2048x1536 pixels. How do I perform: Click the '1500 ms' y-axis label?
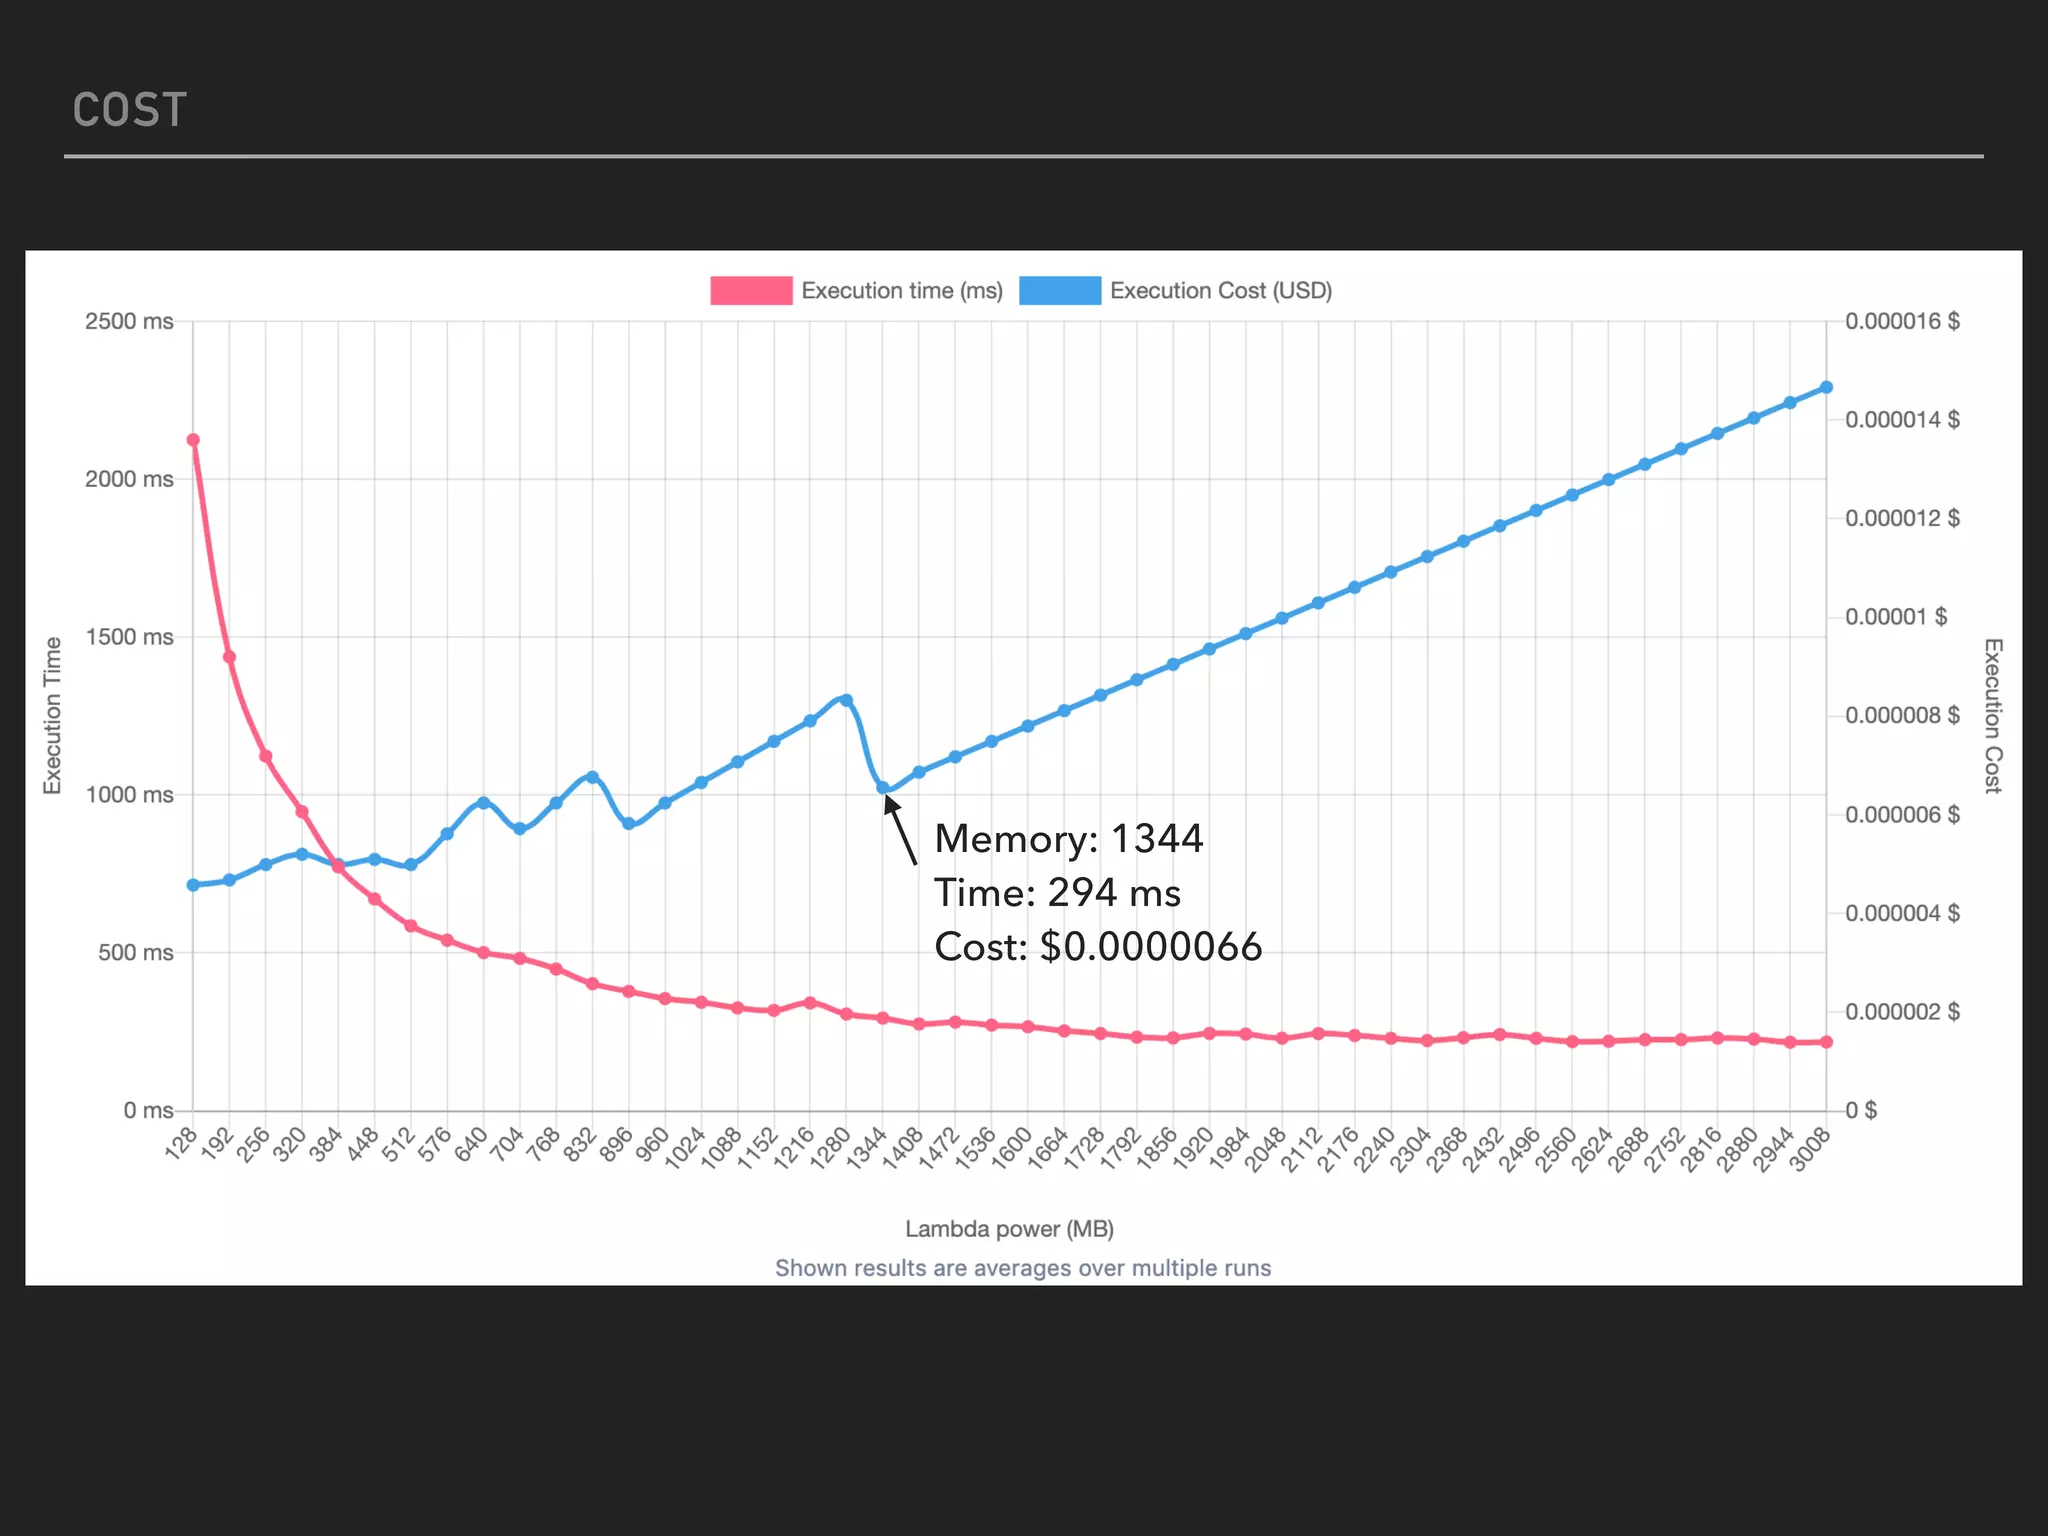click(x=129, y=637)
